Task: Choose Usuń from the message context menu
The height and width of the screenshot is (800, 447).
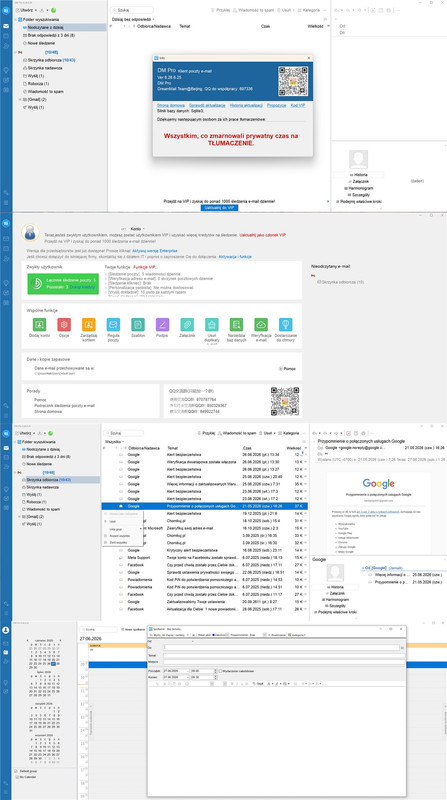Action: point(123,521)
